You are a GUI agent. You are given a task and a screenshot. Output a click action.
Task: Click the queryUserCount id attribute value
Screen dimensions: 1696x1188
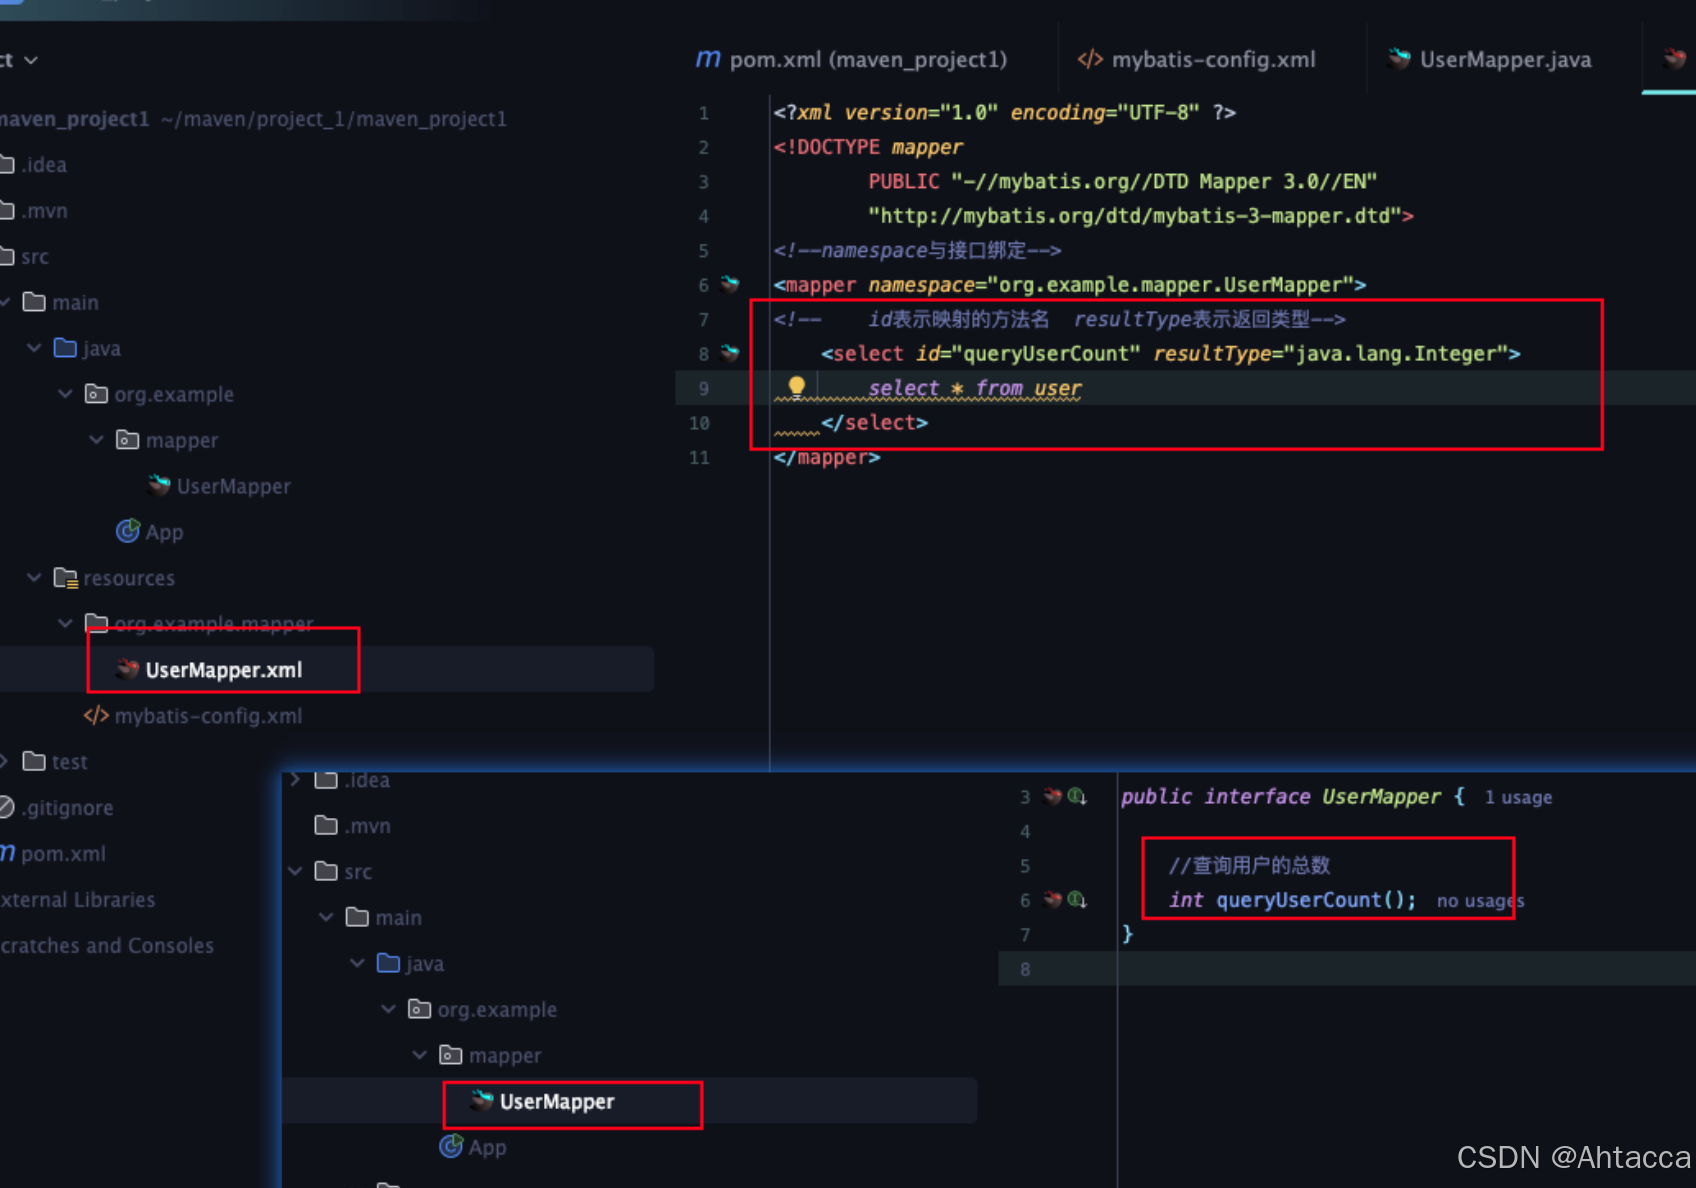tap(1046, 354)
